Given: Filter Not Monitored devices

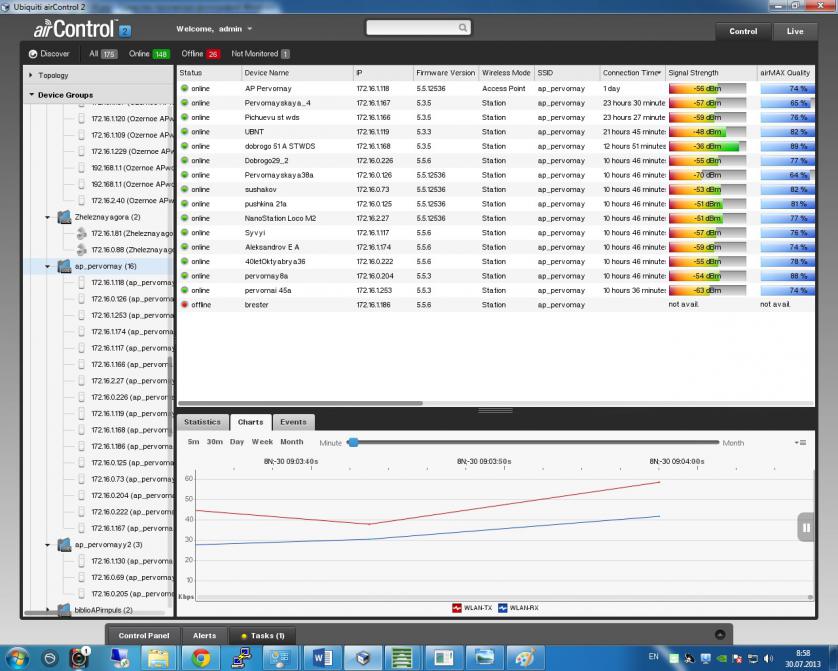Looking at the screenshot, I should 260,53.
